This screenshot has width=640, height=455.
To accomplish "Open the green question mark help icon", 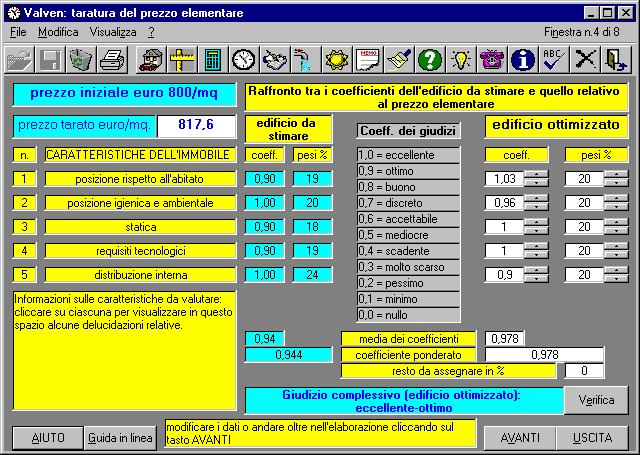I will tap(430, 60).
